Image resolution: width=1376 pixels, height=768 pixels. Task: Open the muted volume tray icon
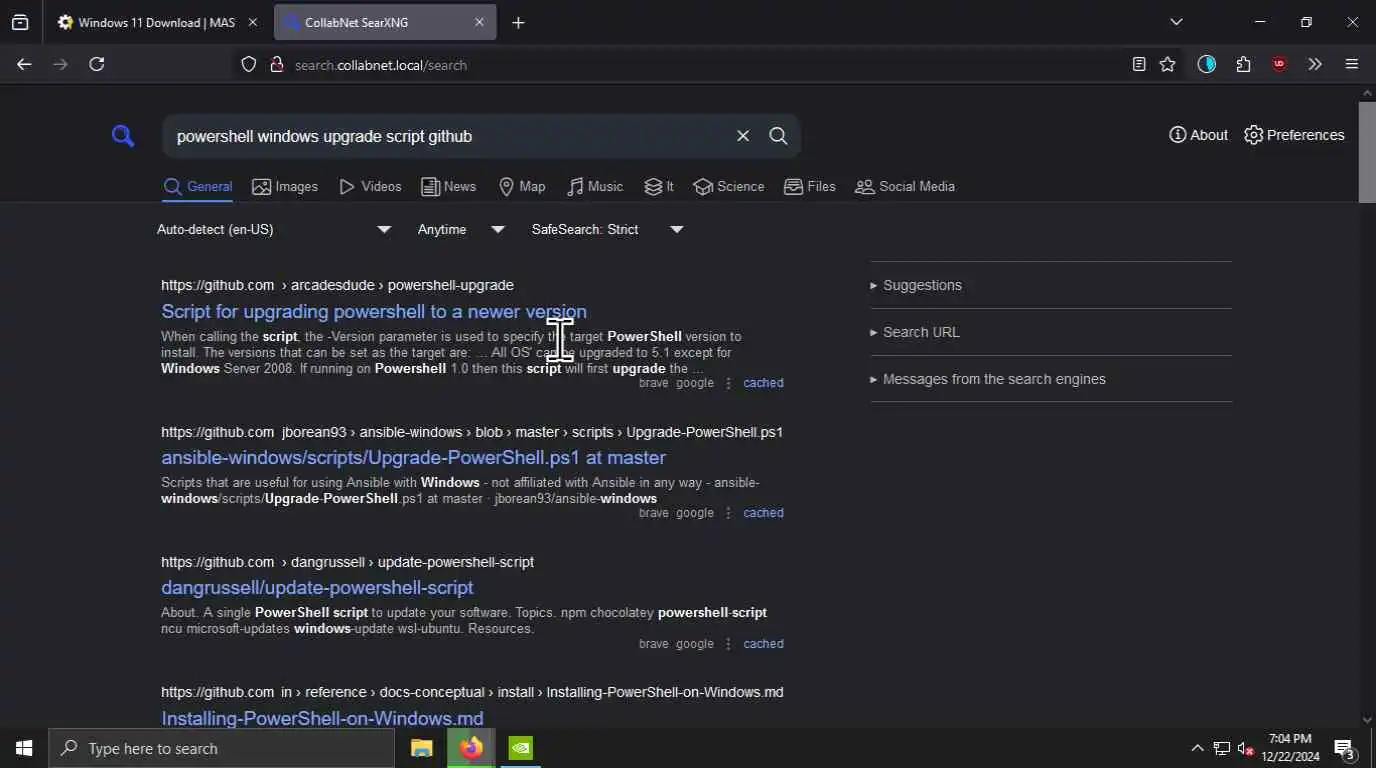tap(1245, 748)
